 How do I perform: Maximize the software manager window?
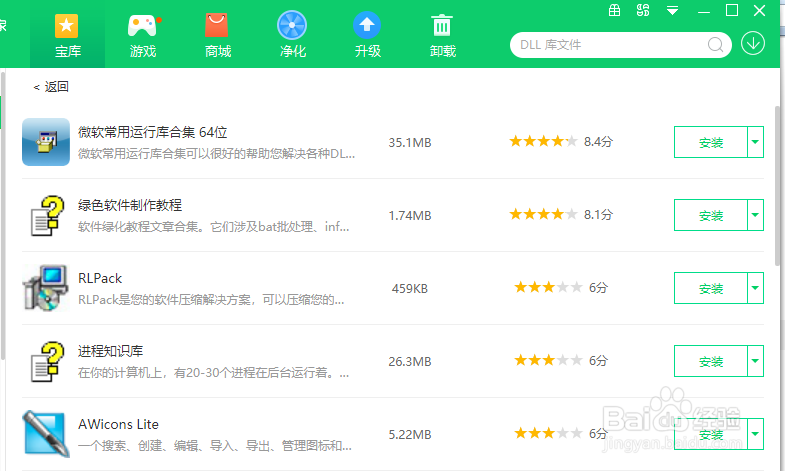tap(732, 10)
